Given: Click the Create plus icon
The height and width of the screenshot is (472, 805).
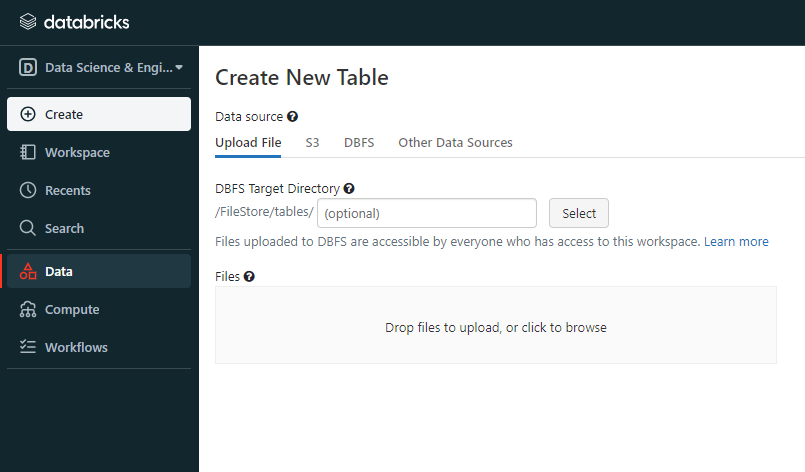Looking at the screenshot, I should pos(28,114).
